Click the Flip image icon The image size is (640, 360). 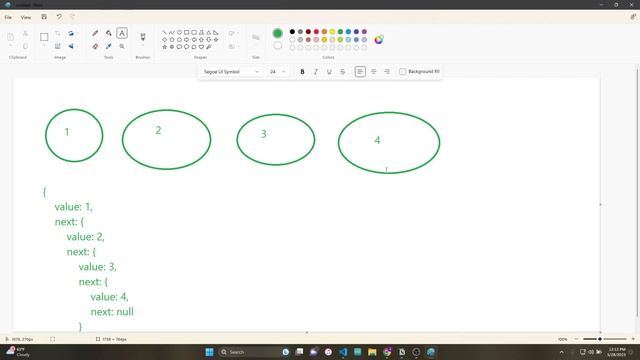[x=71, y=47]
